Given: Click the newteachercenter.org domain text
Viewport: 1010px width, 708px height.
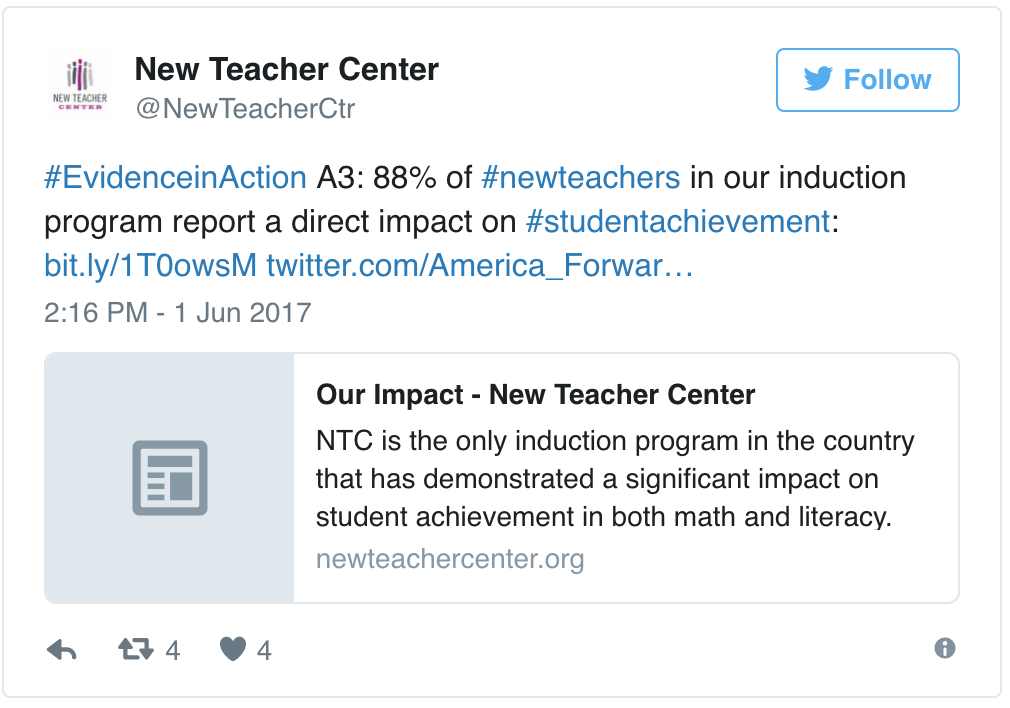Looking at the screenshot, I should point(450,558).
